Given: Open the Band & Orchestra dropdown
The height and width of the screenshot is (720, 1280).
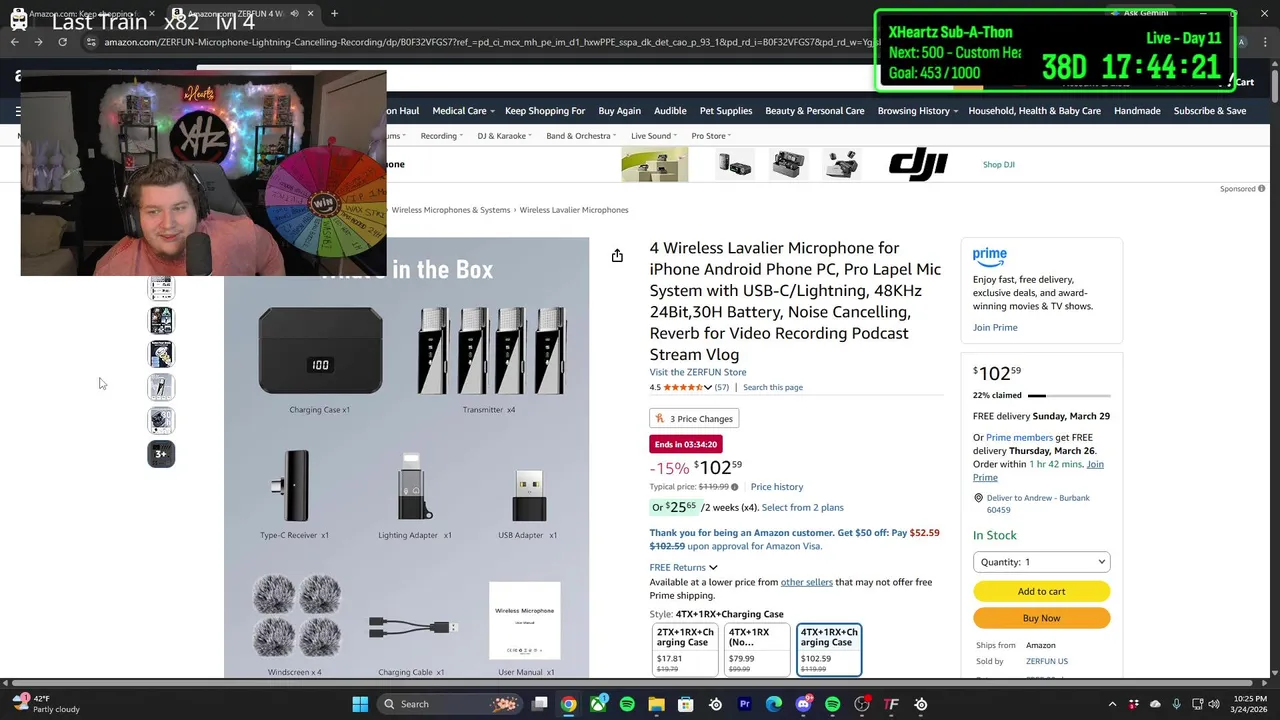Looking at the screenshot, I should (x=581, y=136).
